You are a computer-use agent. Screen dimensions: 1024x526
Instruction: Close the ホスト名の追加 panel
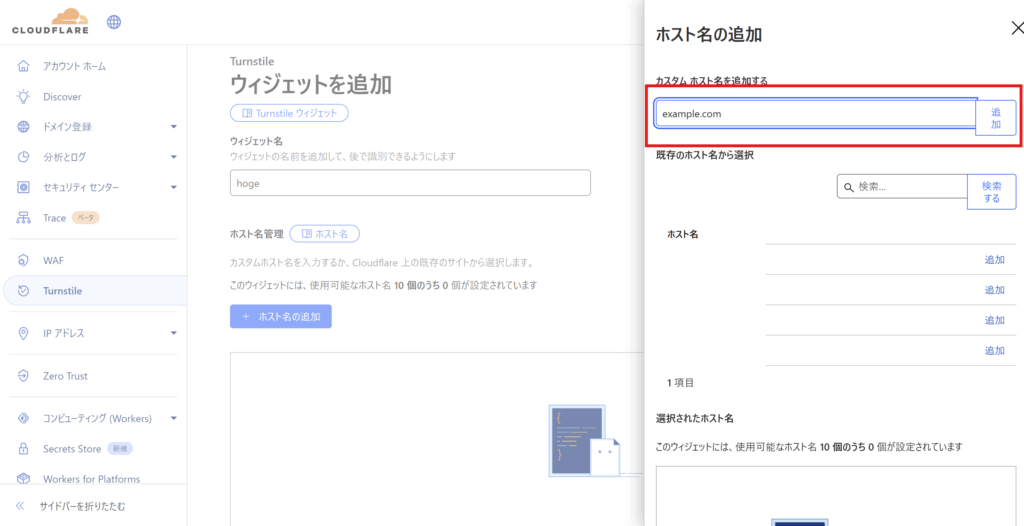[x=1017, y=27]
